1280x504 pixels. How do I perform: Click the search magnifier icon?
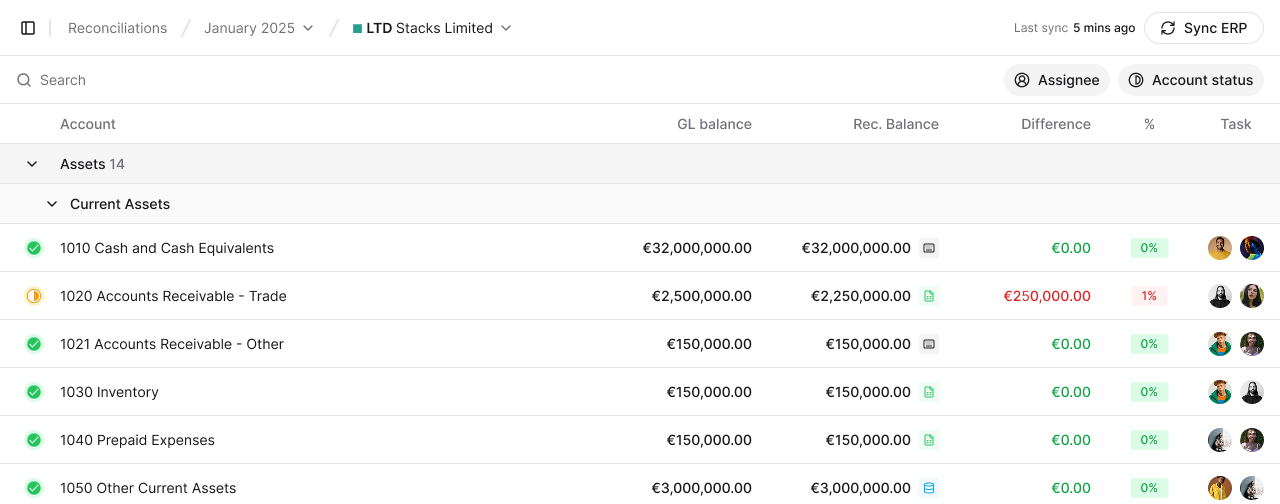coord(24,80)
